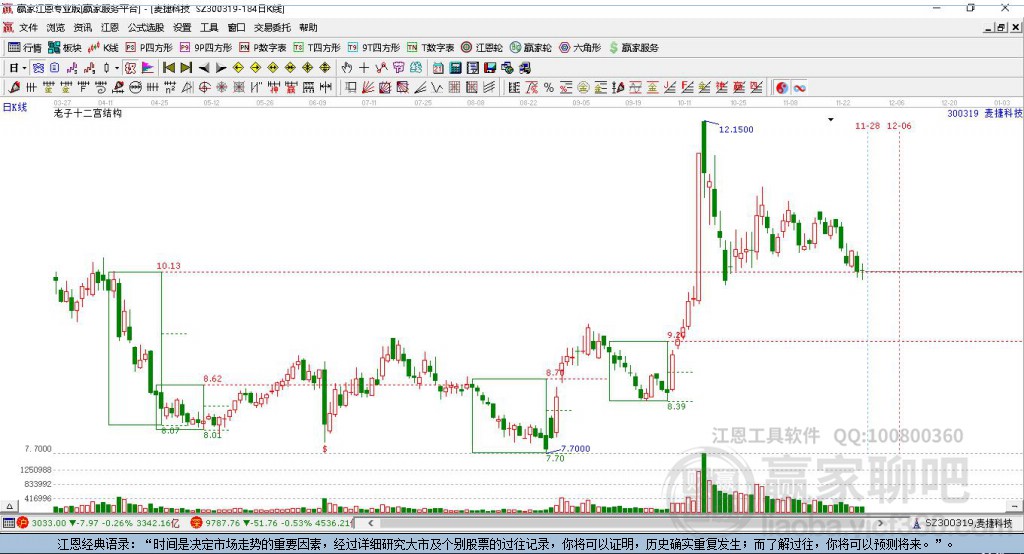Viewport: 1024px width, 554px height.
Task: Open the T数字表 time number table
Action: click(x=430, y=48)
